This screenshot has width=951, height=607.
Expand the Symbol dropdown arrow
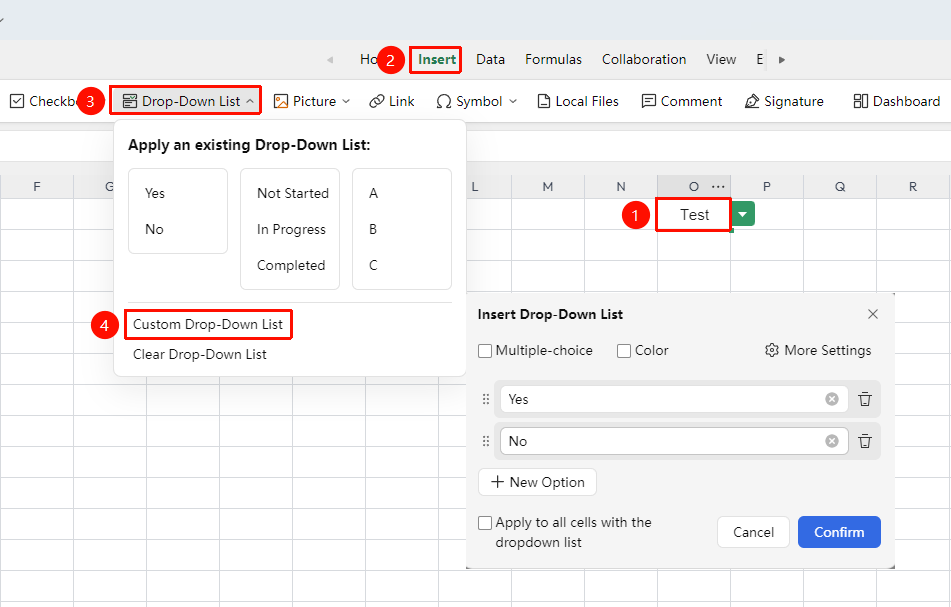[x=513, y=101]
